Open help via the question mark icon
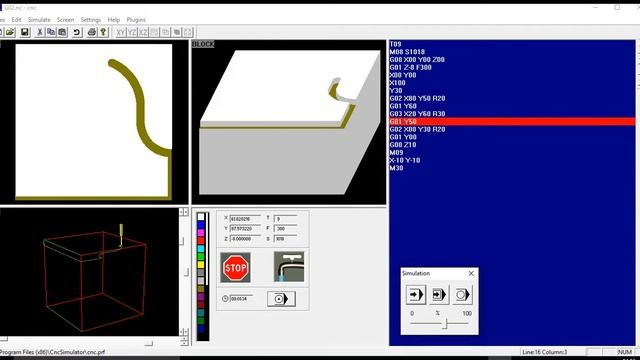The width and height of the screenshot is (640, 360). pyautogui.click(x=103, y=32)
